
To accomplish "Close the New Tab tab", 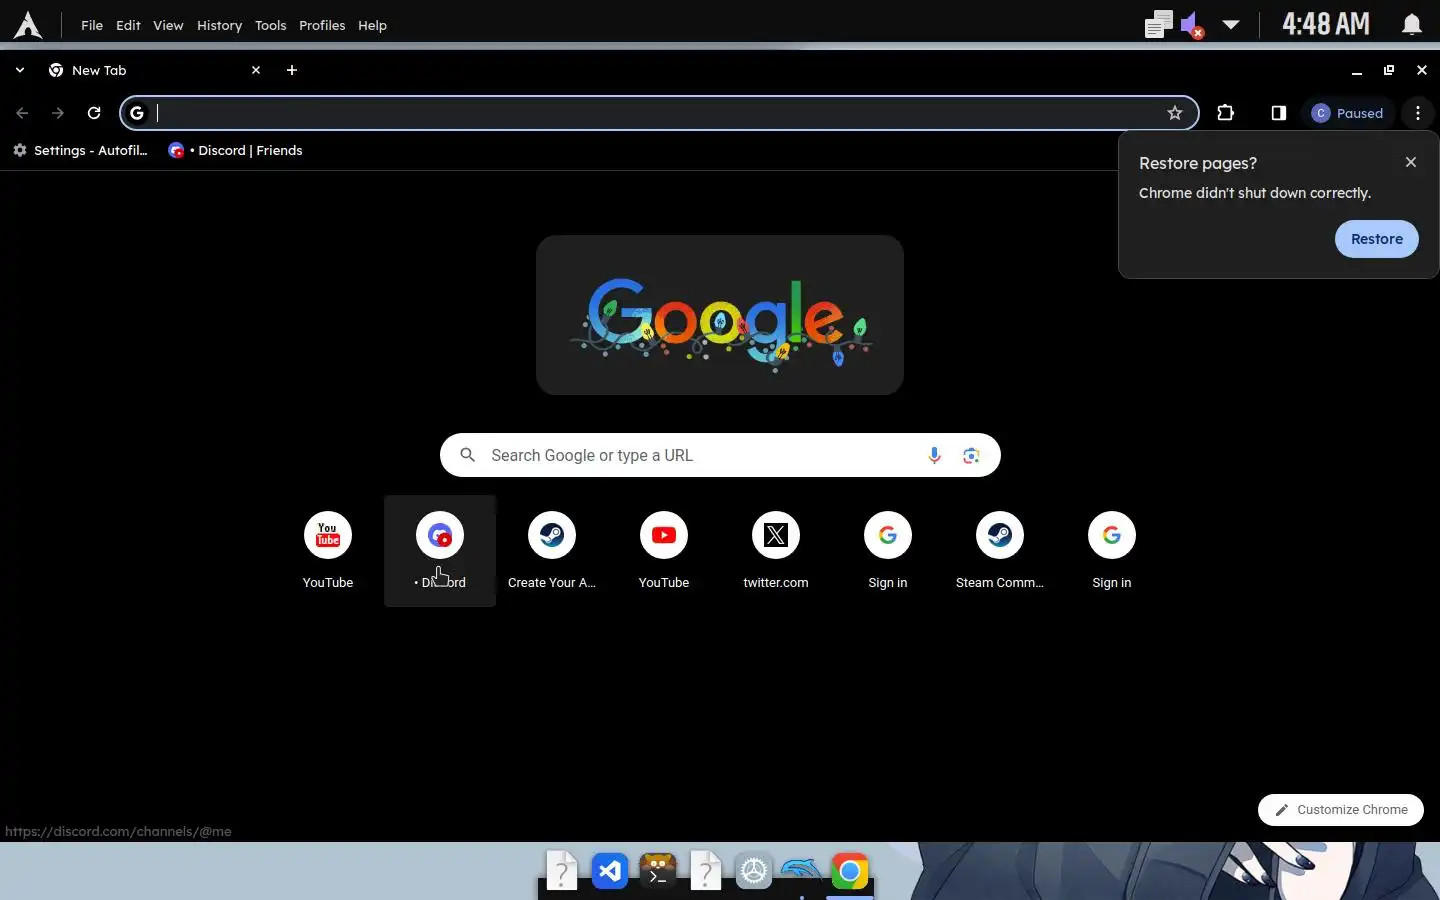I will tap(256, 70).
